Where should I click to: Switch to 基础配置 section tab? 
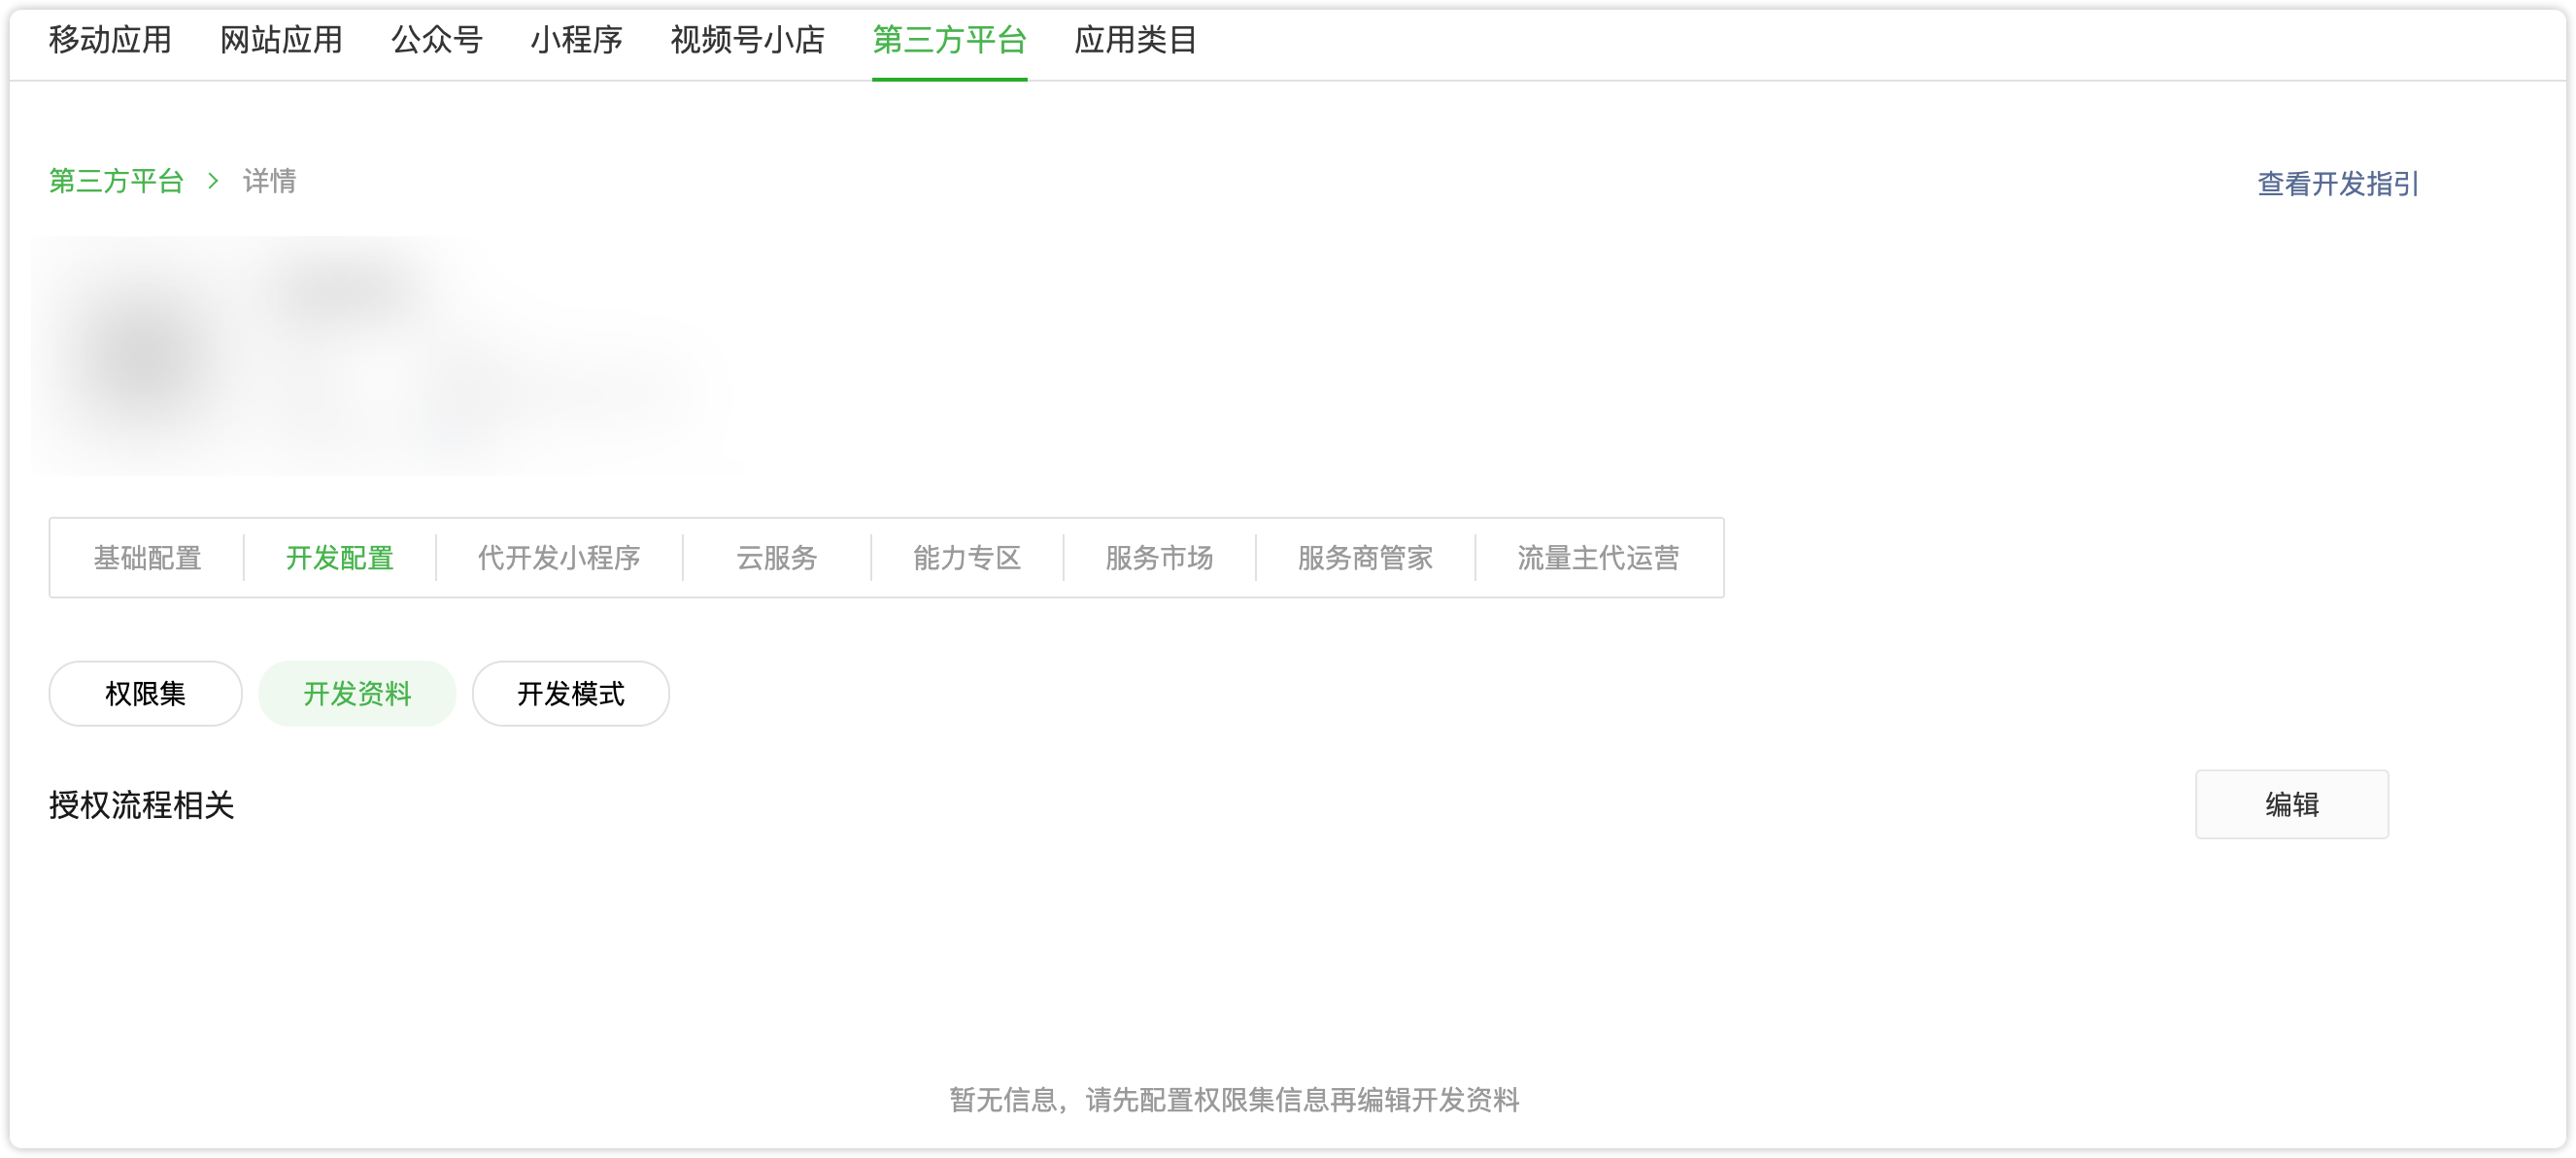[147, 558]
